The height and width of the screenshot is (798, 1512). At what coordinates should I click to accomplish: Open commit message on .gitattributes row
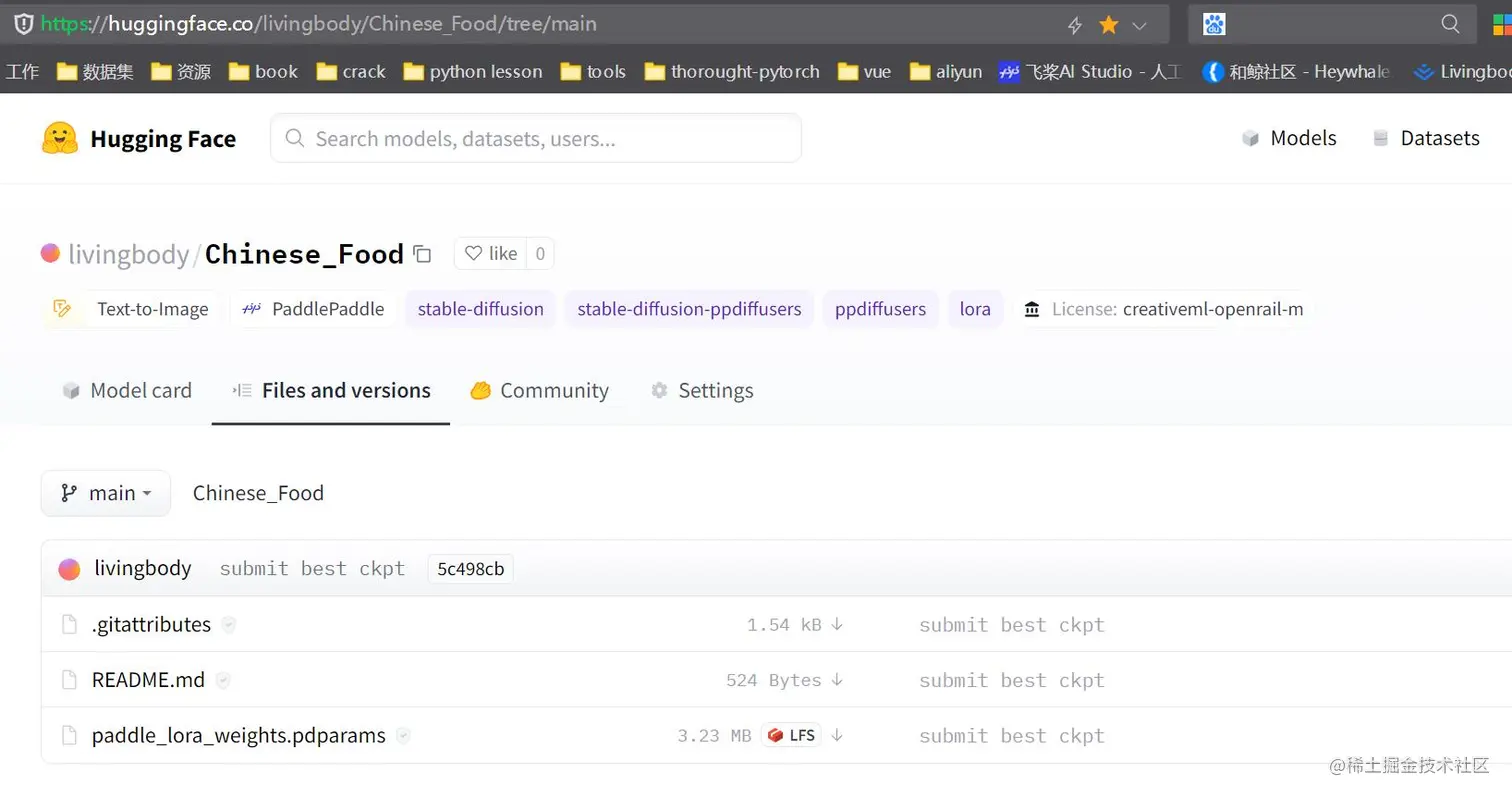click(1012, 625)
